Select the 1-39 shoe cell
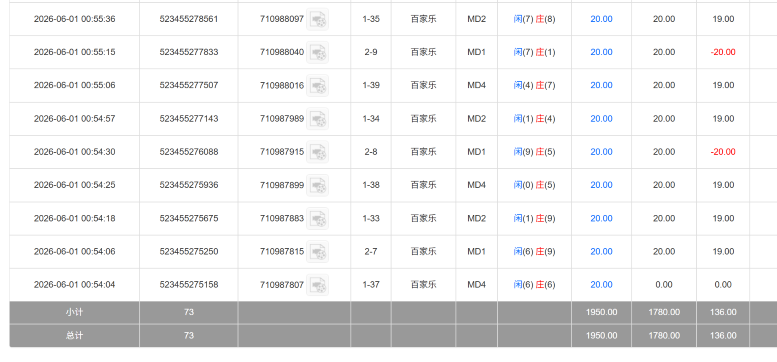The width and height of the screenshot is (777, 362). 371,86
